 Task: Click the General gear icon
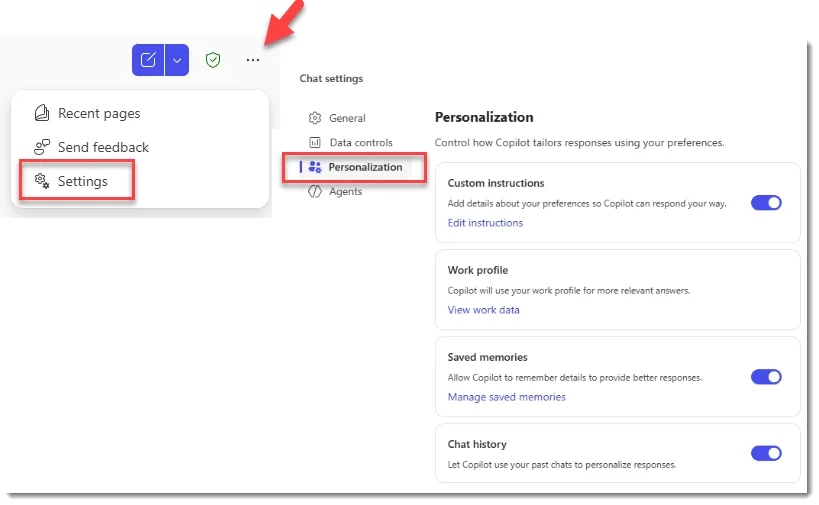pos(315,118)
